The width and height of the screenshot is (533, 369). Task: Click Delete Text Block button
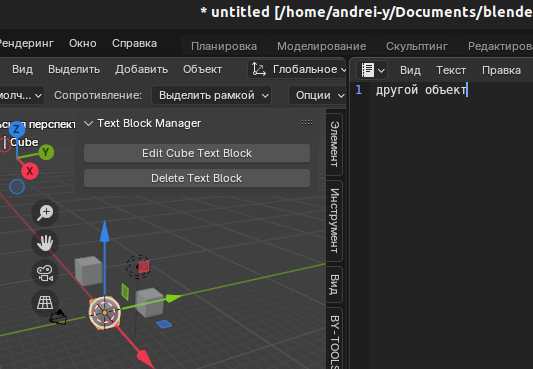(197, 178)
